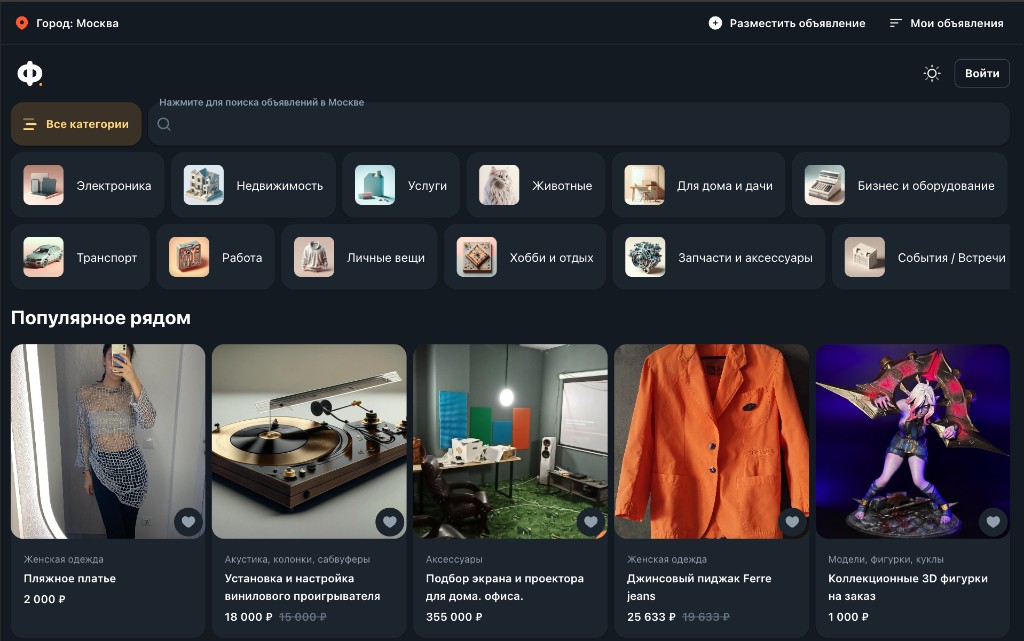Open the События / Встречи category
This screenshot has height=641, width=1024.
coord(921,257)
